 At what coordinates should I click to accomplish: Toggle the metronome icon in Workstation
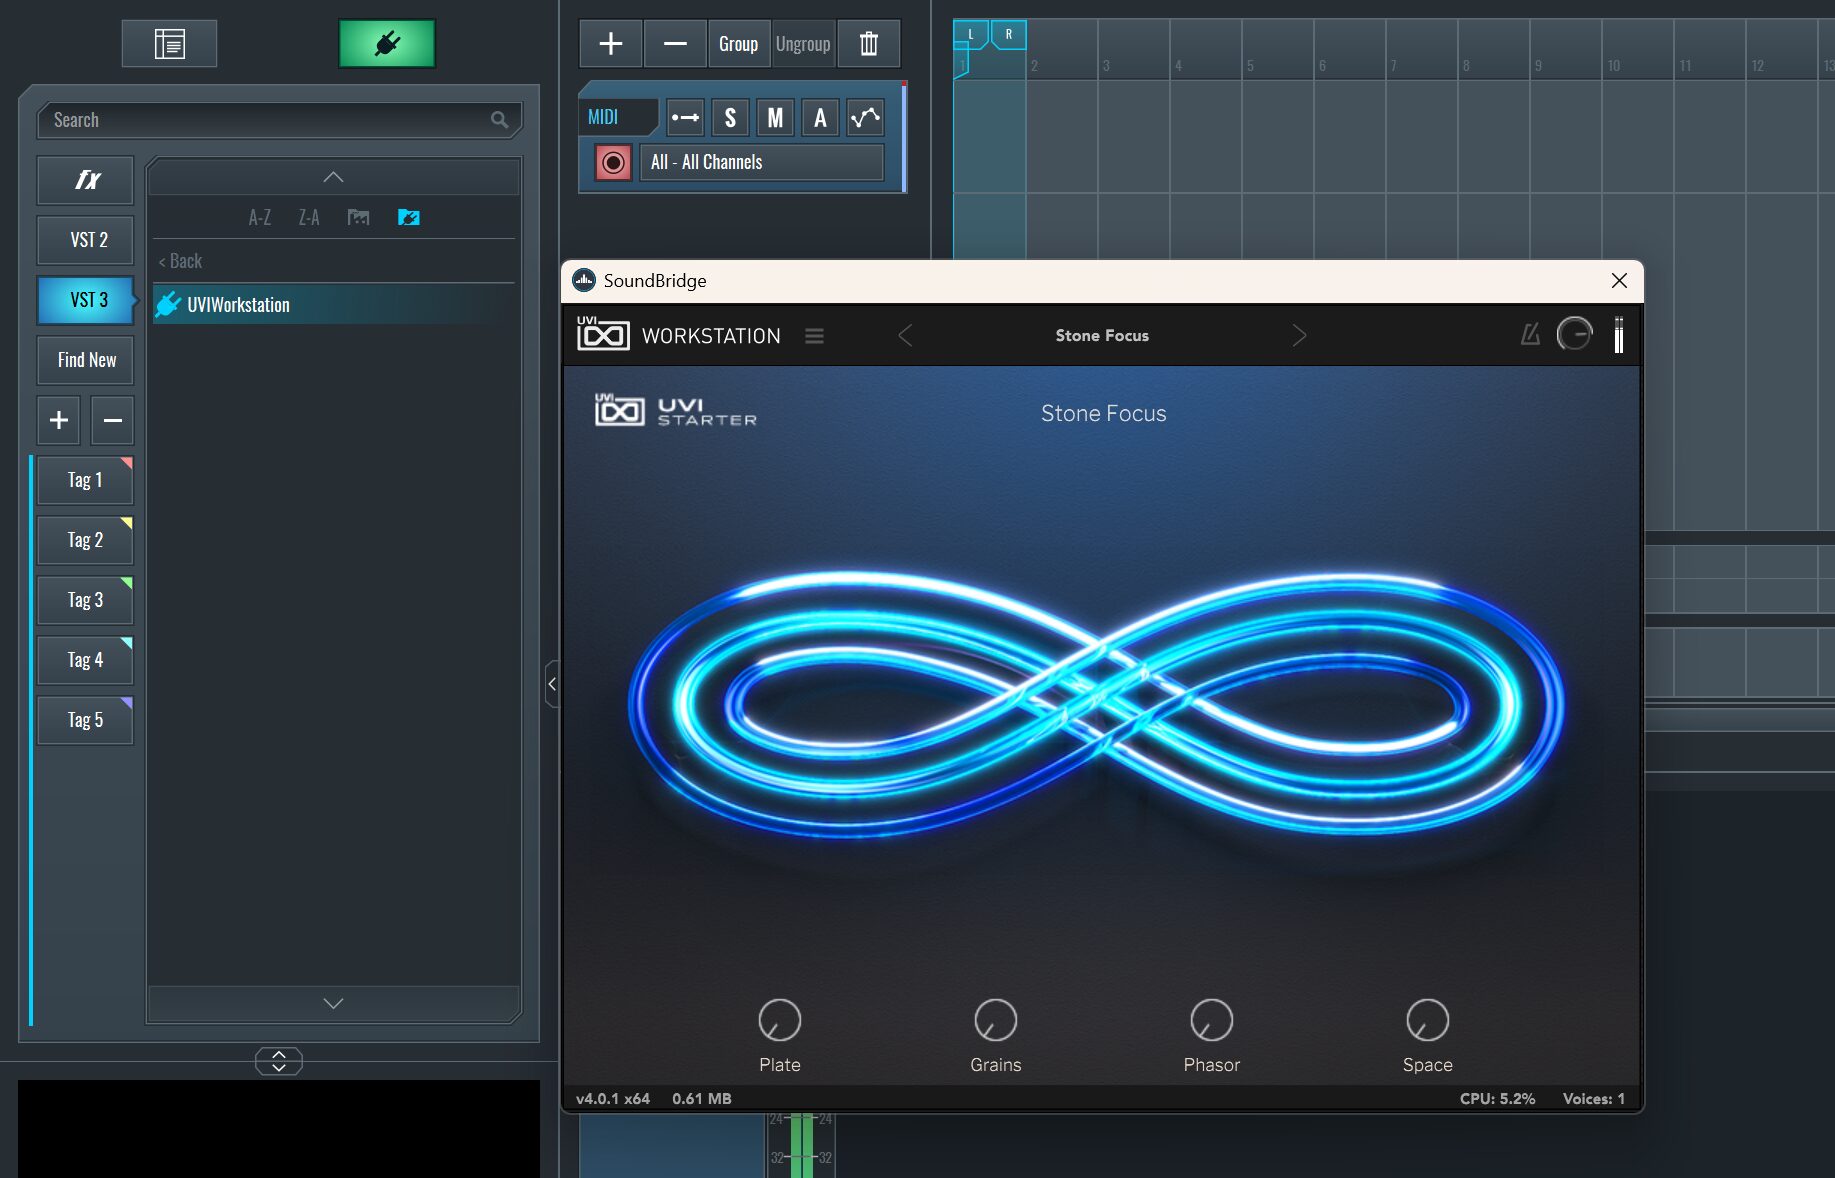(x=1530, y=334)
